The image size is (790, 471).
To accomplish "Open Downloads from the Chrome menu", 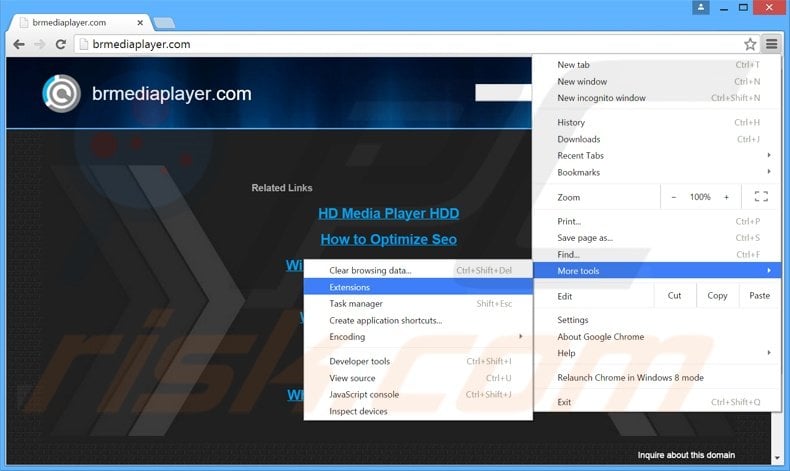I will pos(657,139).
